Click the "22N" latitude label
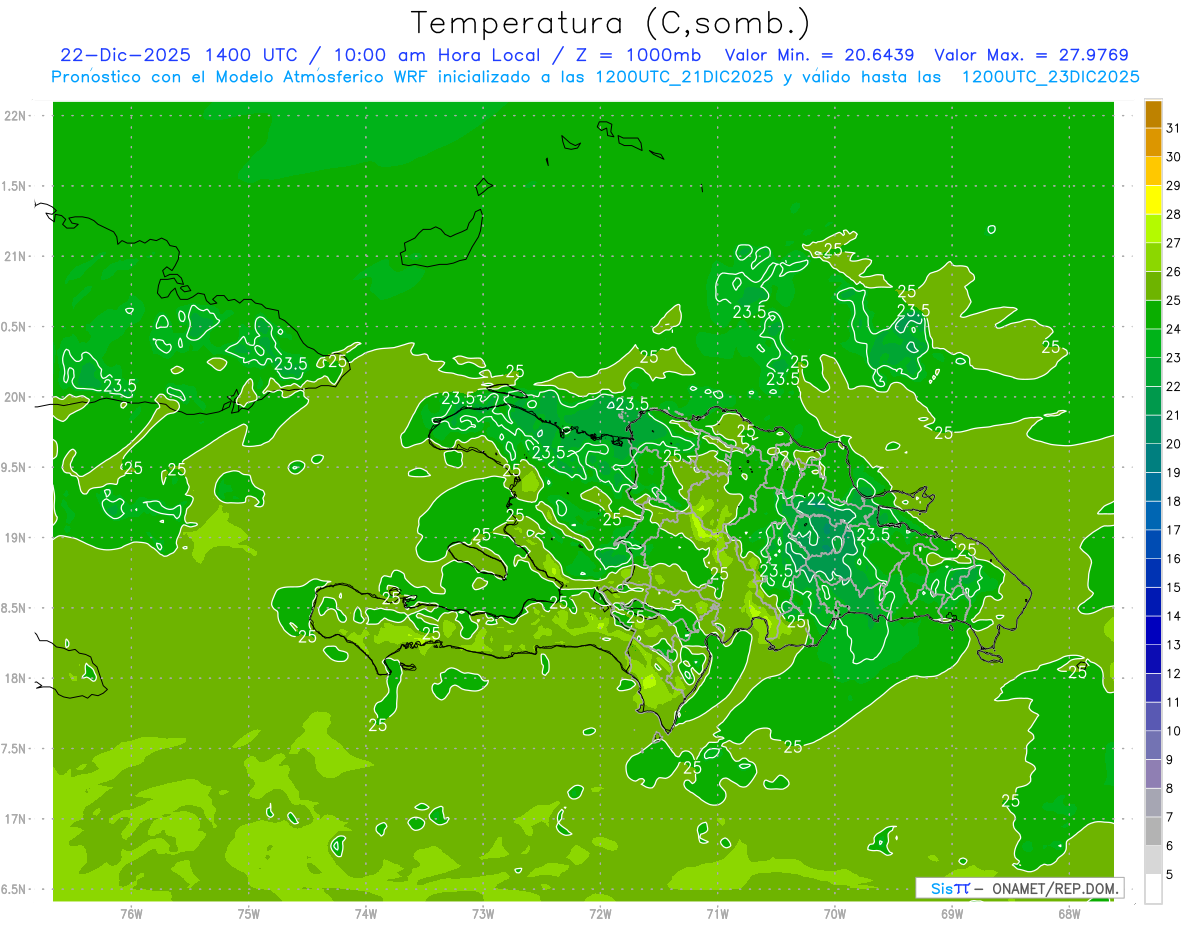The width and height of the screenshot is (1200, 927). tap(15, 116)
